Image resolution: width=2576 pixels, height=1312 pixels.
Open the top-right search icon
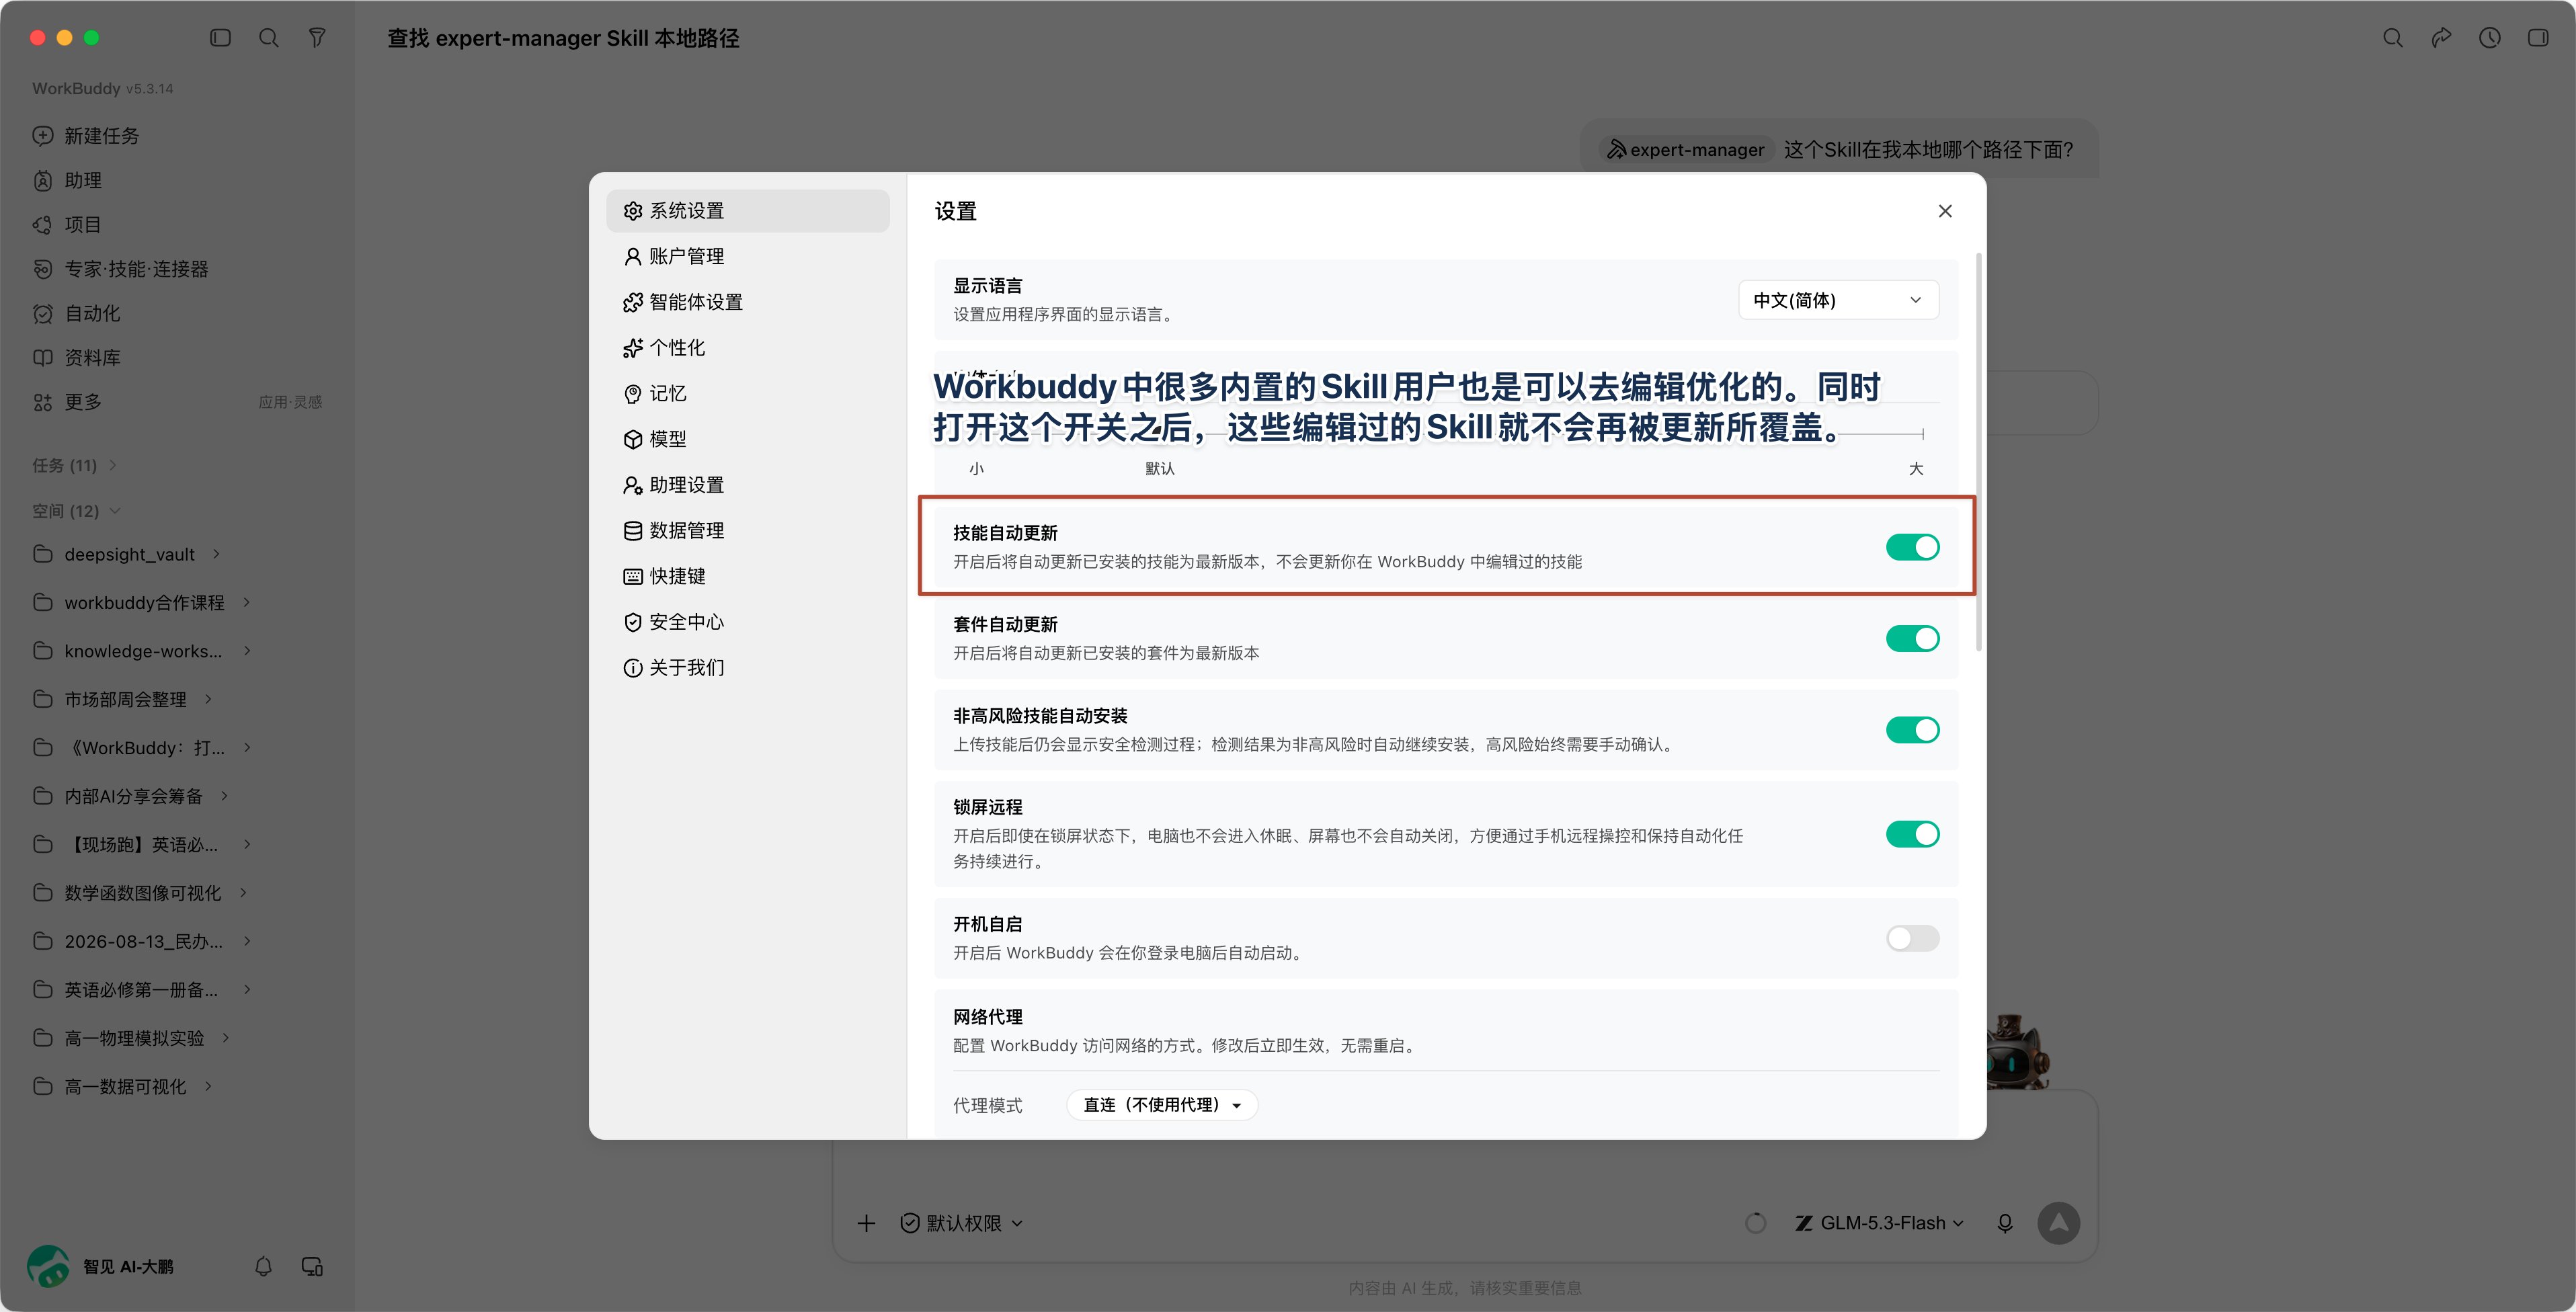coord(2393,38)
